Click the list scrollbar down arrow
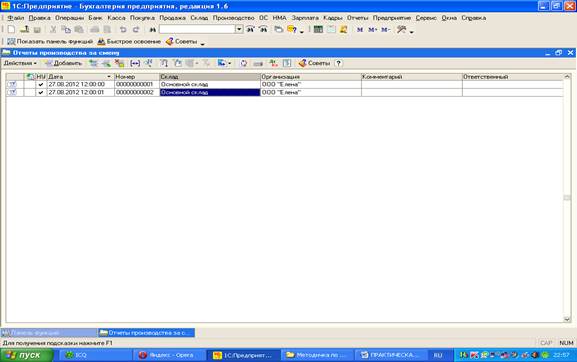Image resolution: width=577 pixels, height=362 pixels. (x=567, y=319)
